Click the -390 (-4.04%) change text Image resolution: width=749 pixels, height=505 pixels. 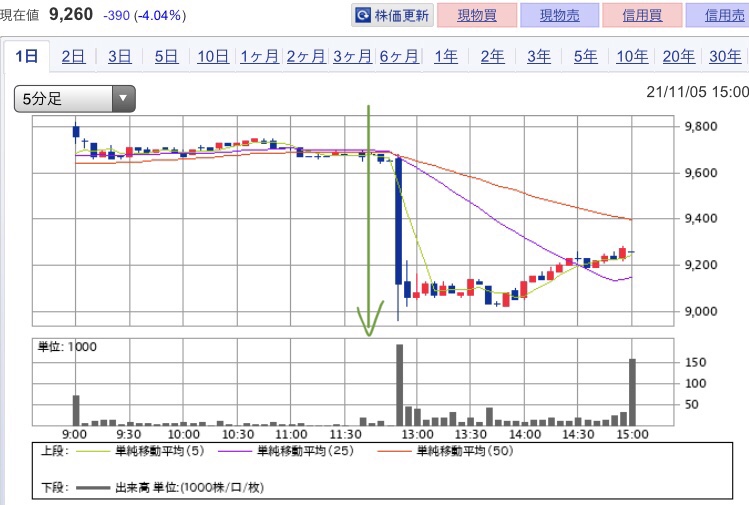[145, 16]
